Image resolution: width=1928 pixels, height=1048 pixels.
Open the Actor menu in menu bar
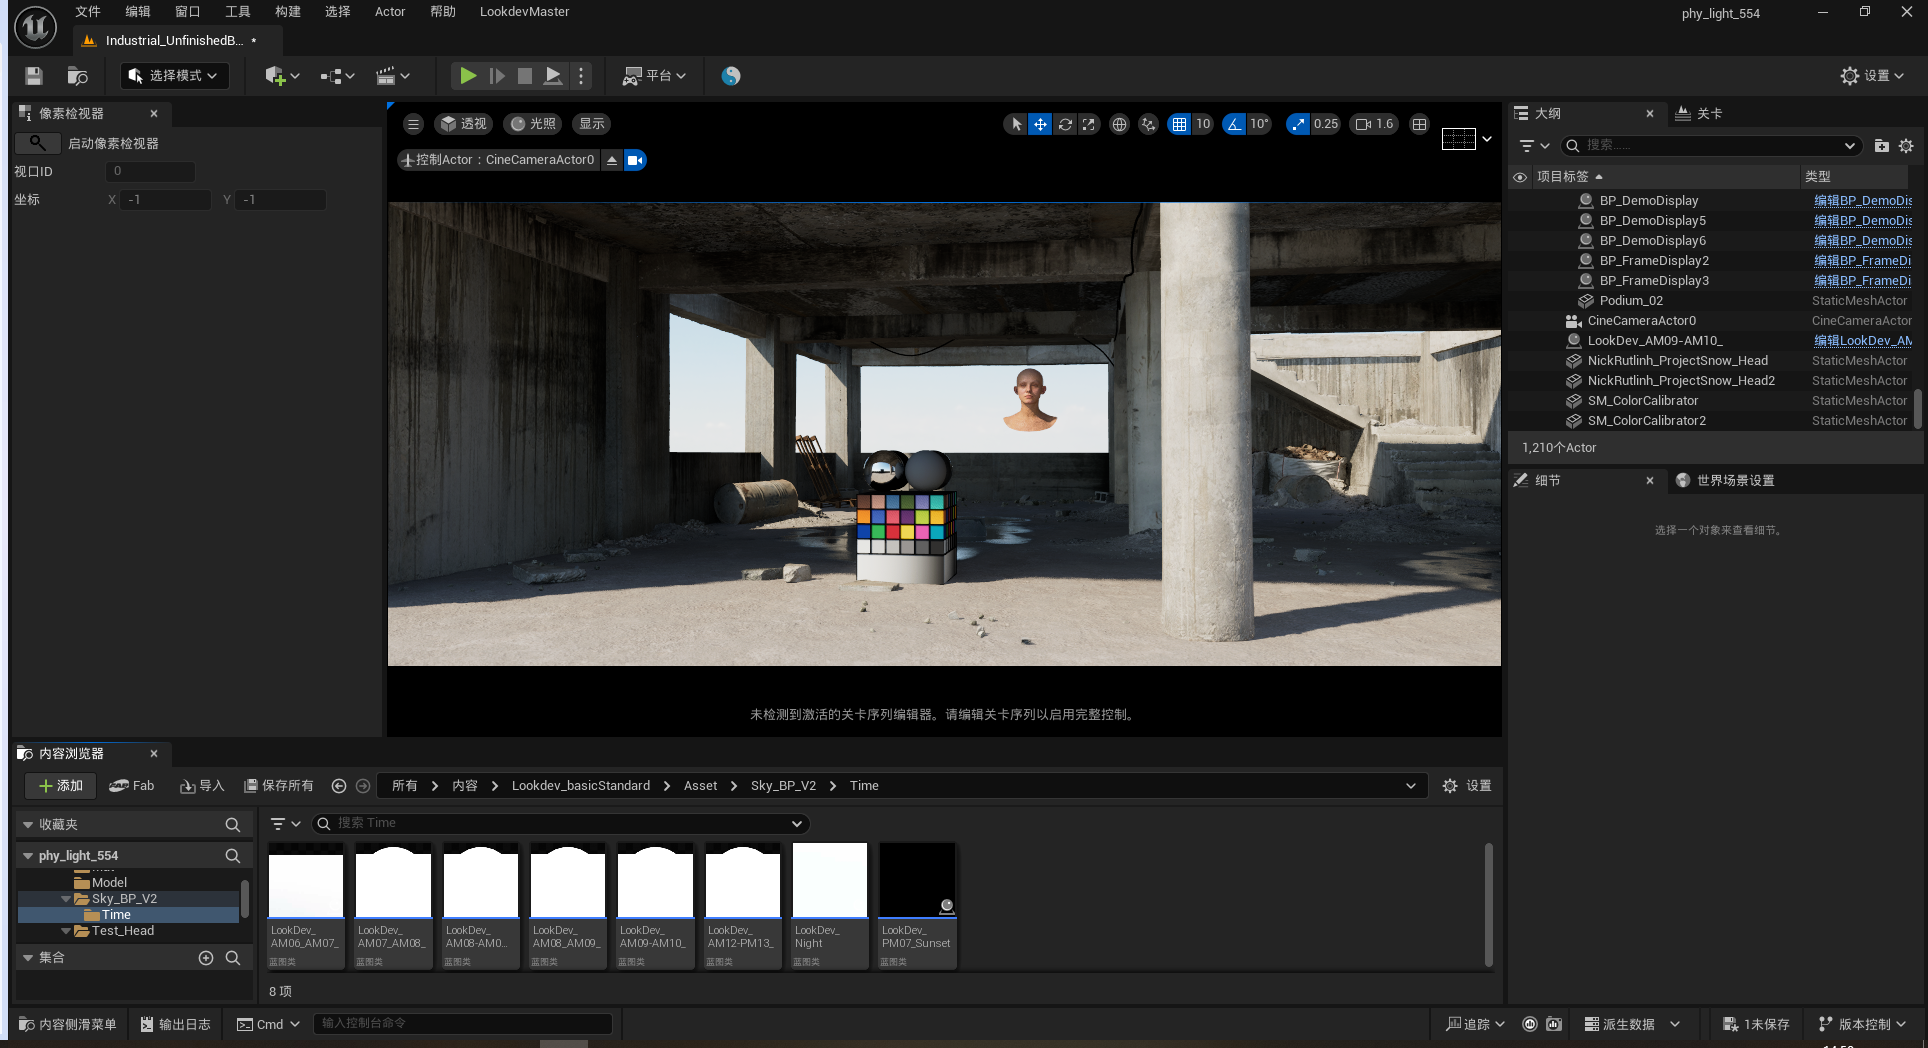pyautogui.click(x=389, y=12)
